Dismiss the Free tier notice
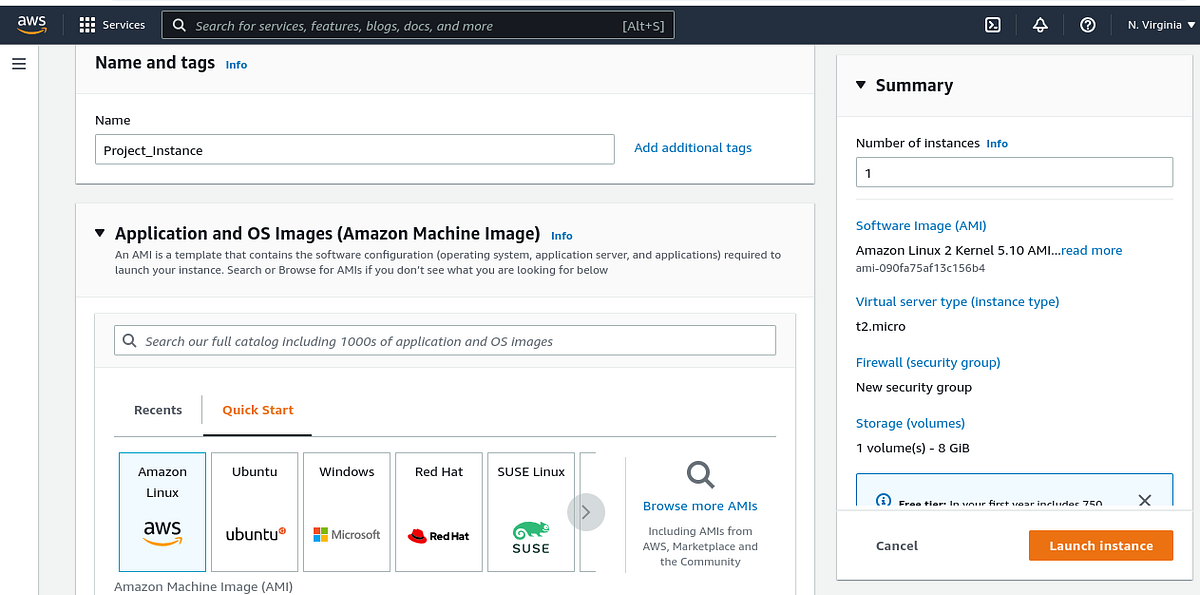Viewport: 1200px width, 595px height. [x=1144, y=500]
